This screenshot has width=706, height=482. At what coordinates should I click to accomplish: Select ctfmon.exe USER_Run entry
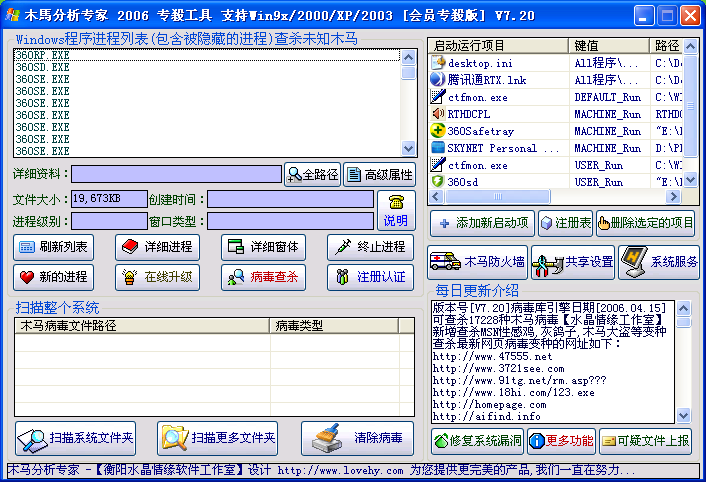pos(556,165)
